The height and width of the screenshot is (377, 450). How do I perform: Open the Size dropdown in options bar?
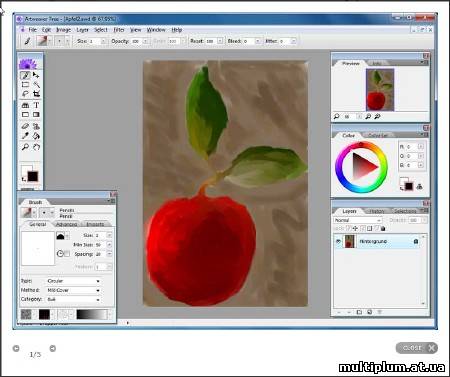103,41
